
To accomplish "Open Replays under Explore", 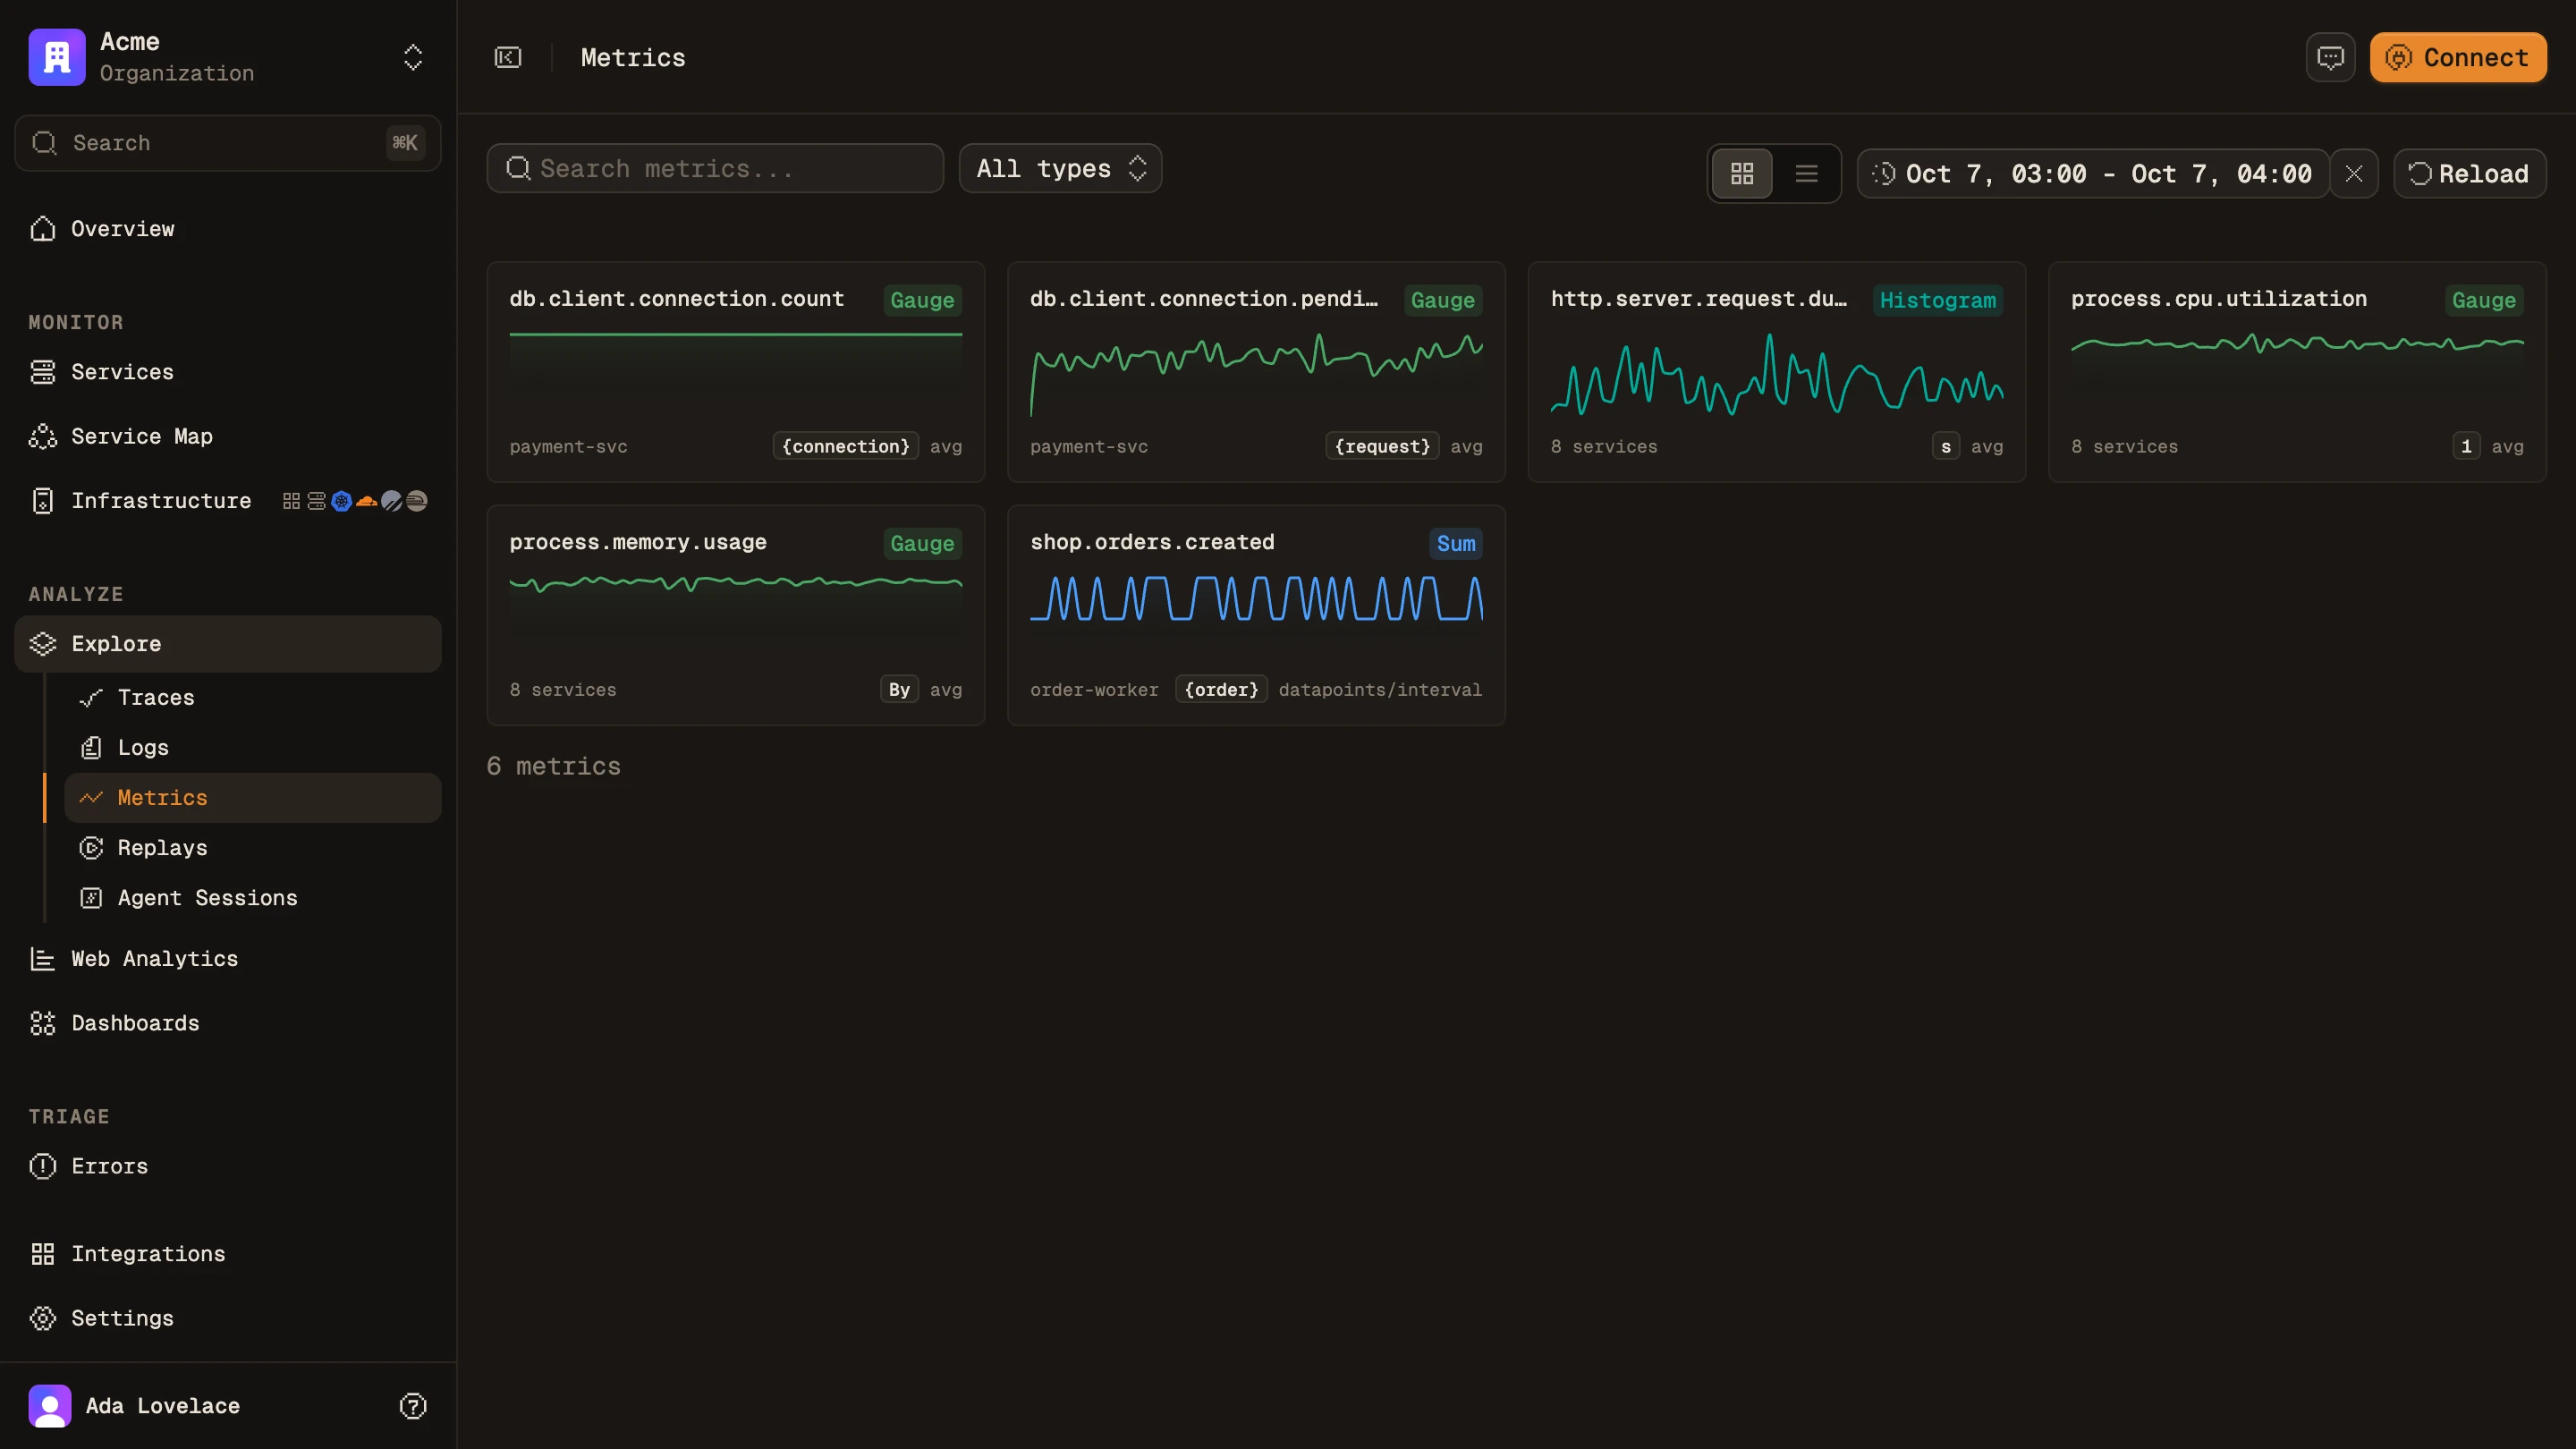I will point(253,848).
